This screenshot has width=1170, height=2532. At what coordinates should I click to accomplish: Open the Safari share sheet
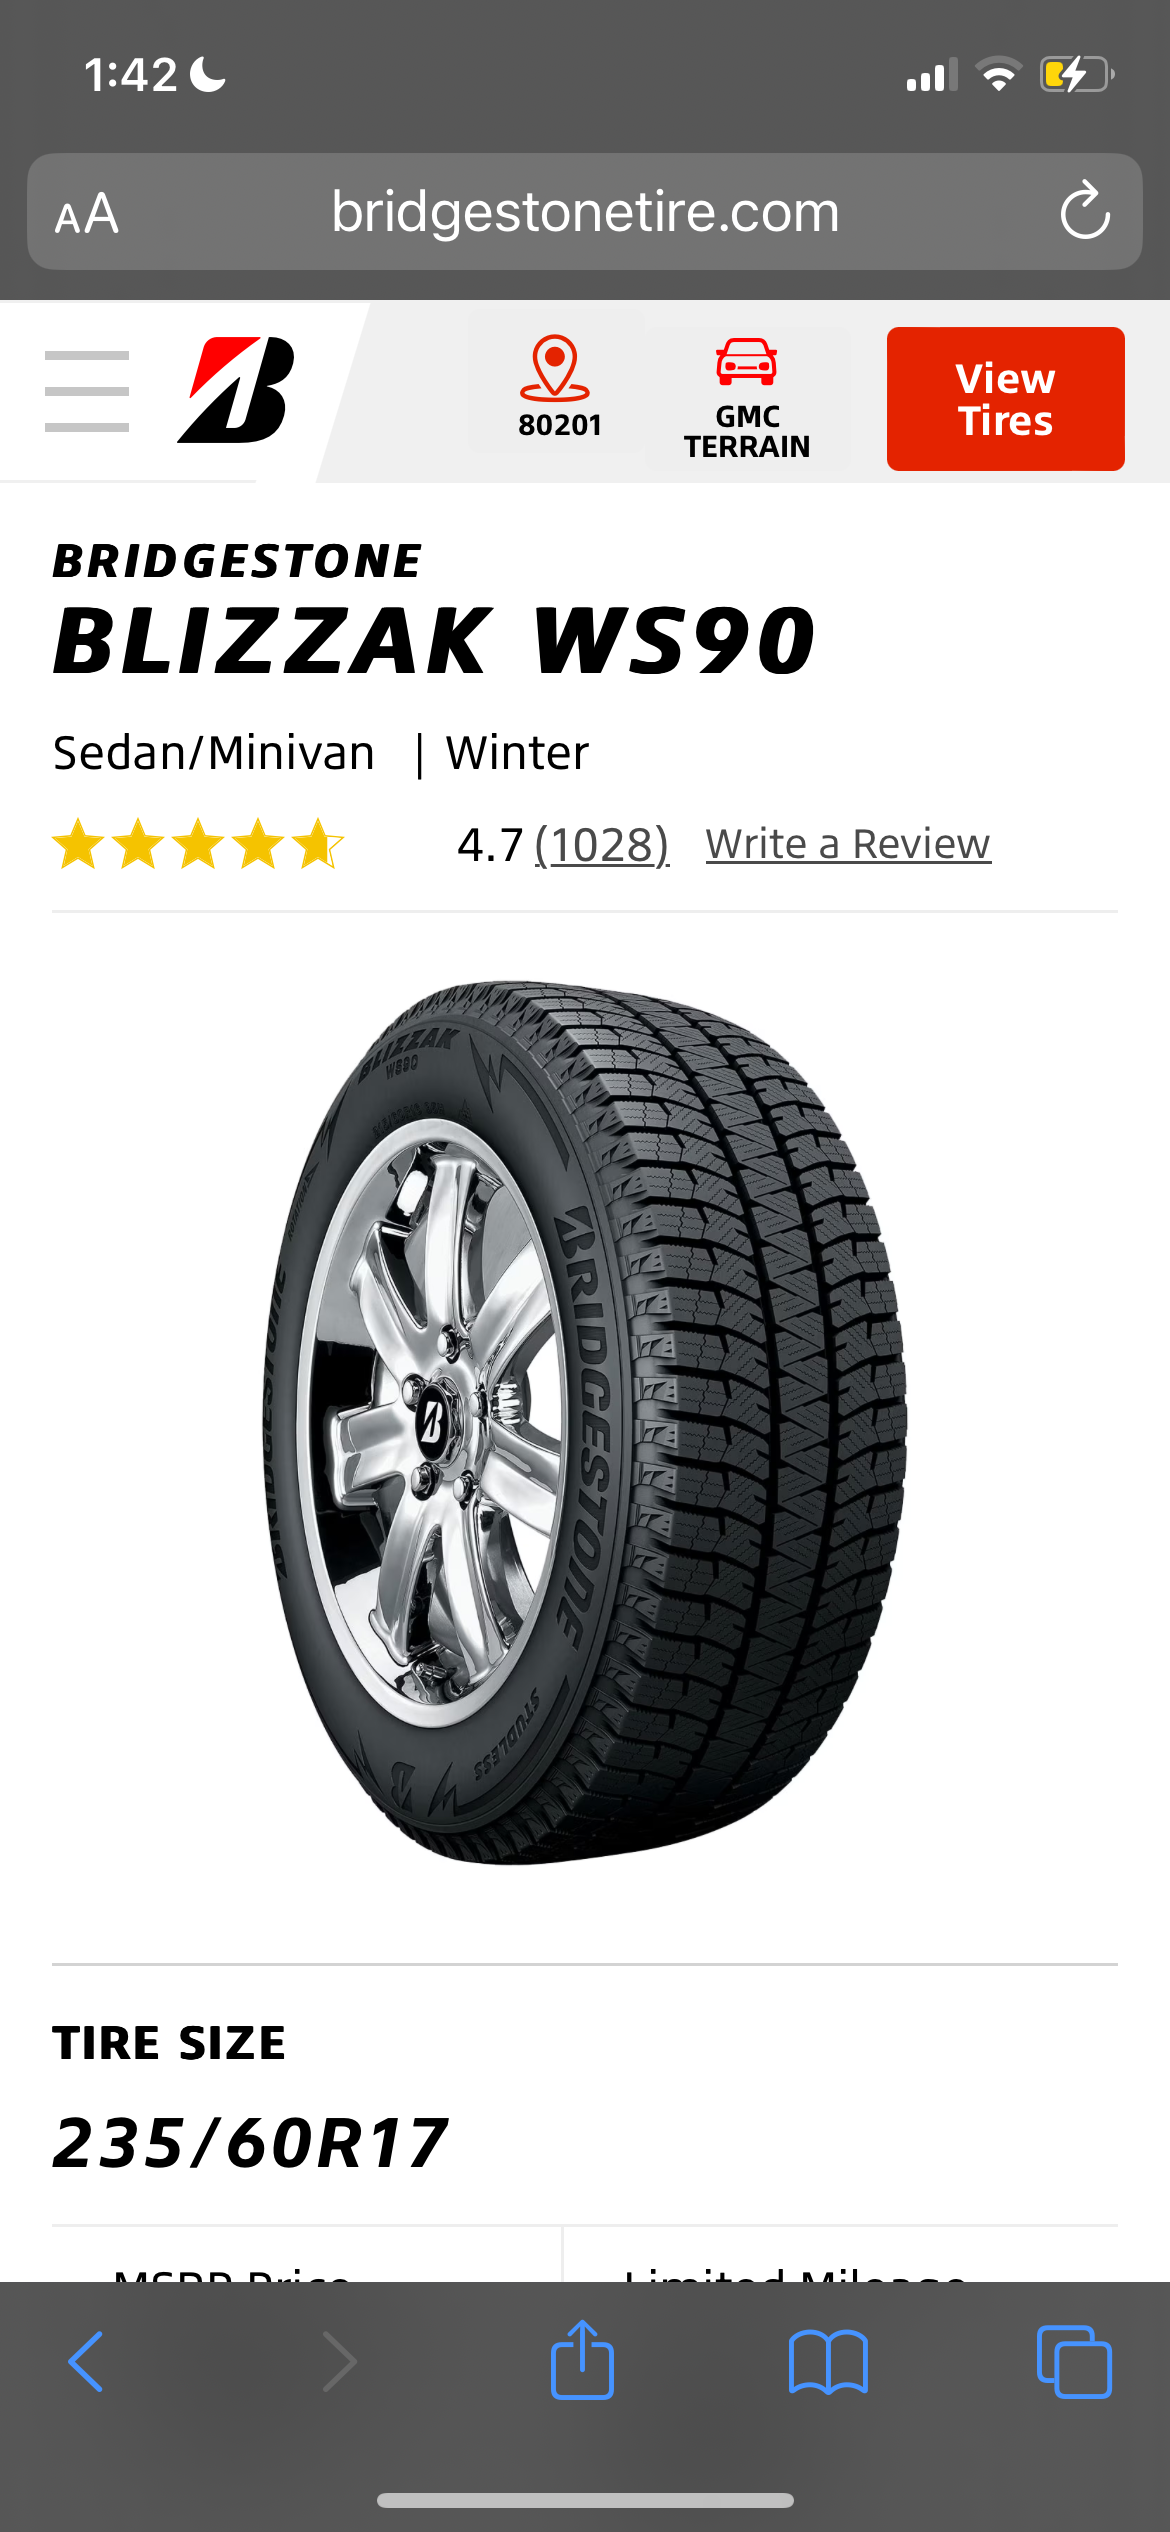(582, 2360)
